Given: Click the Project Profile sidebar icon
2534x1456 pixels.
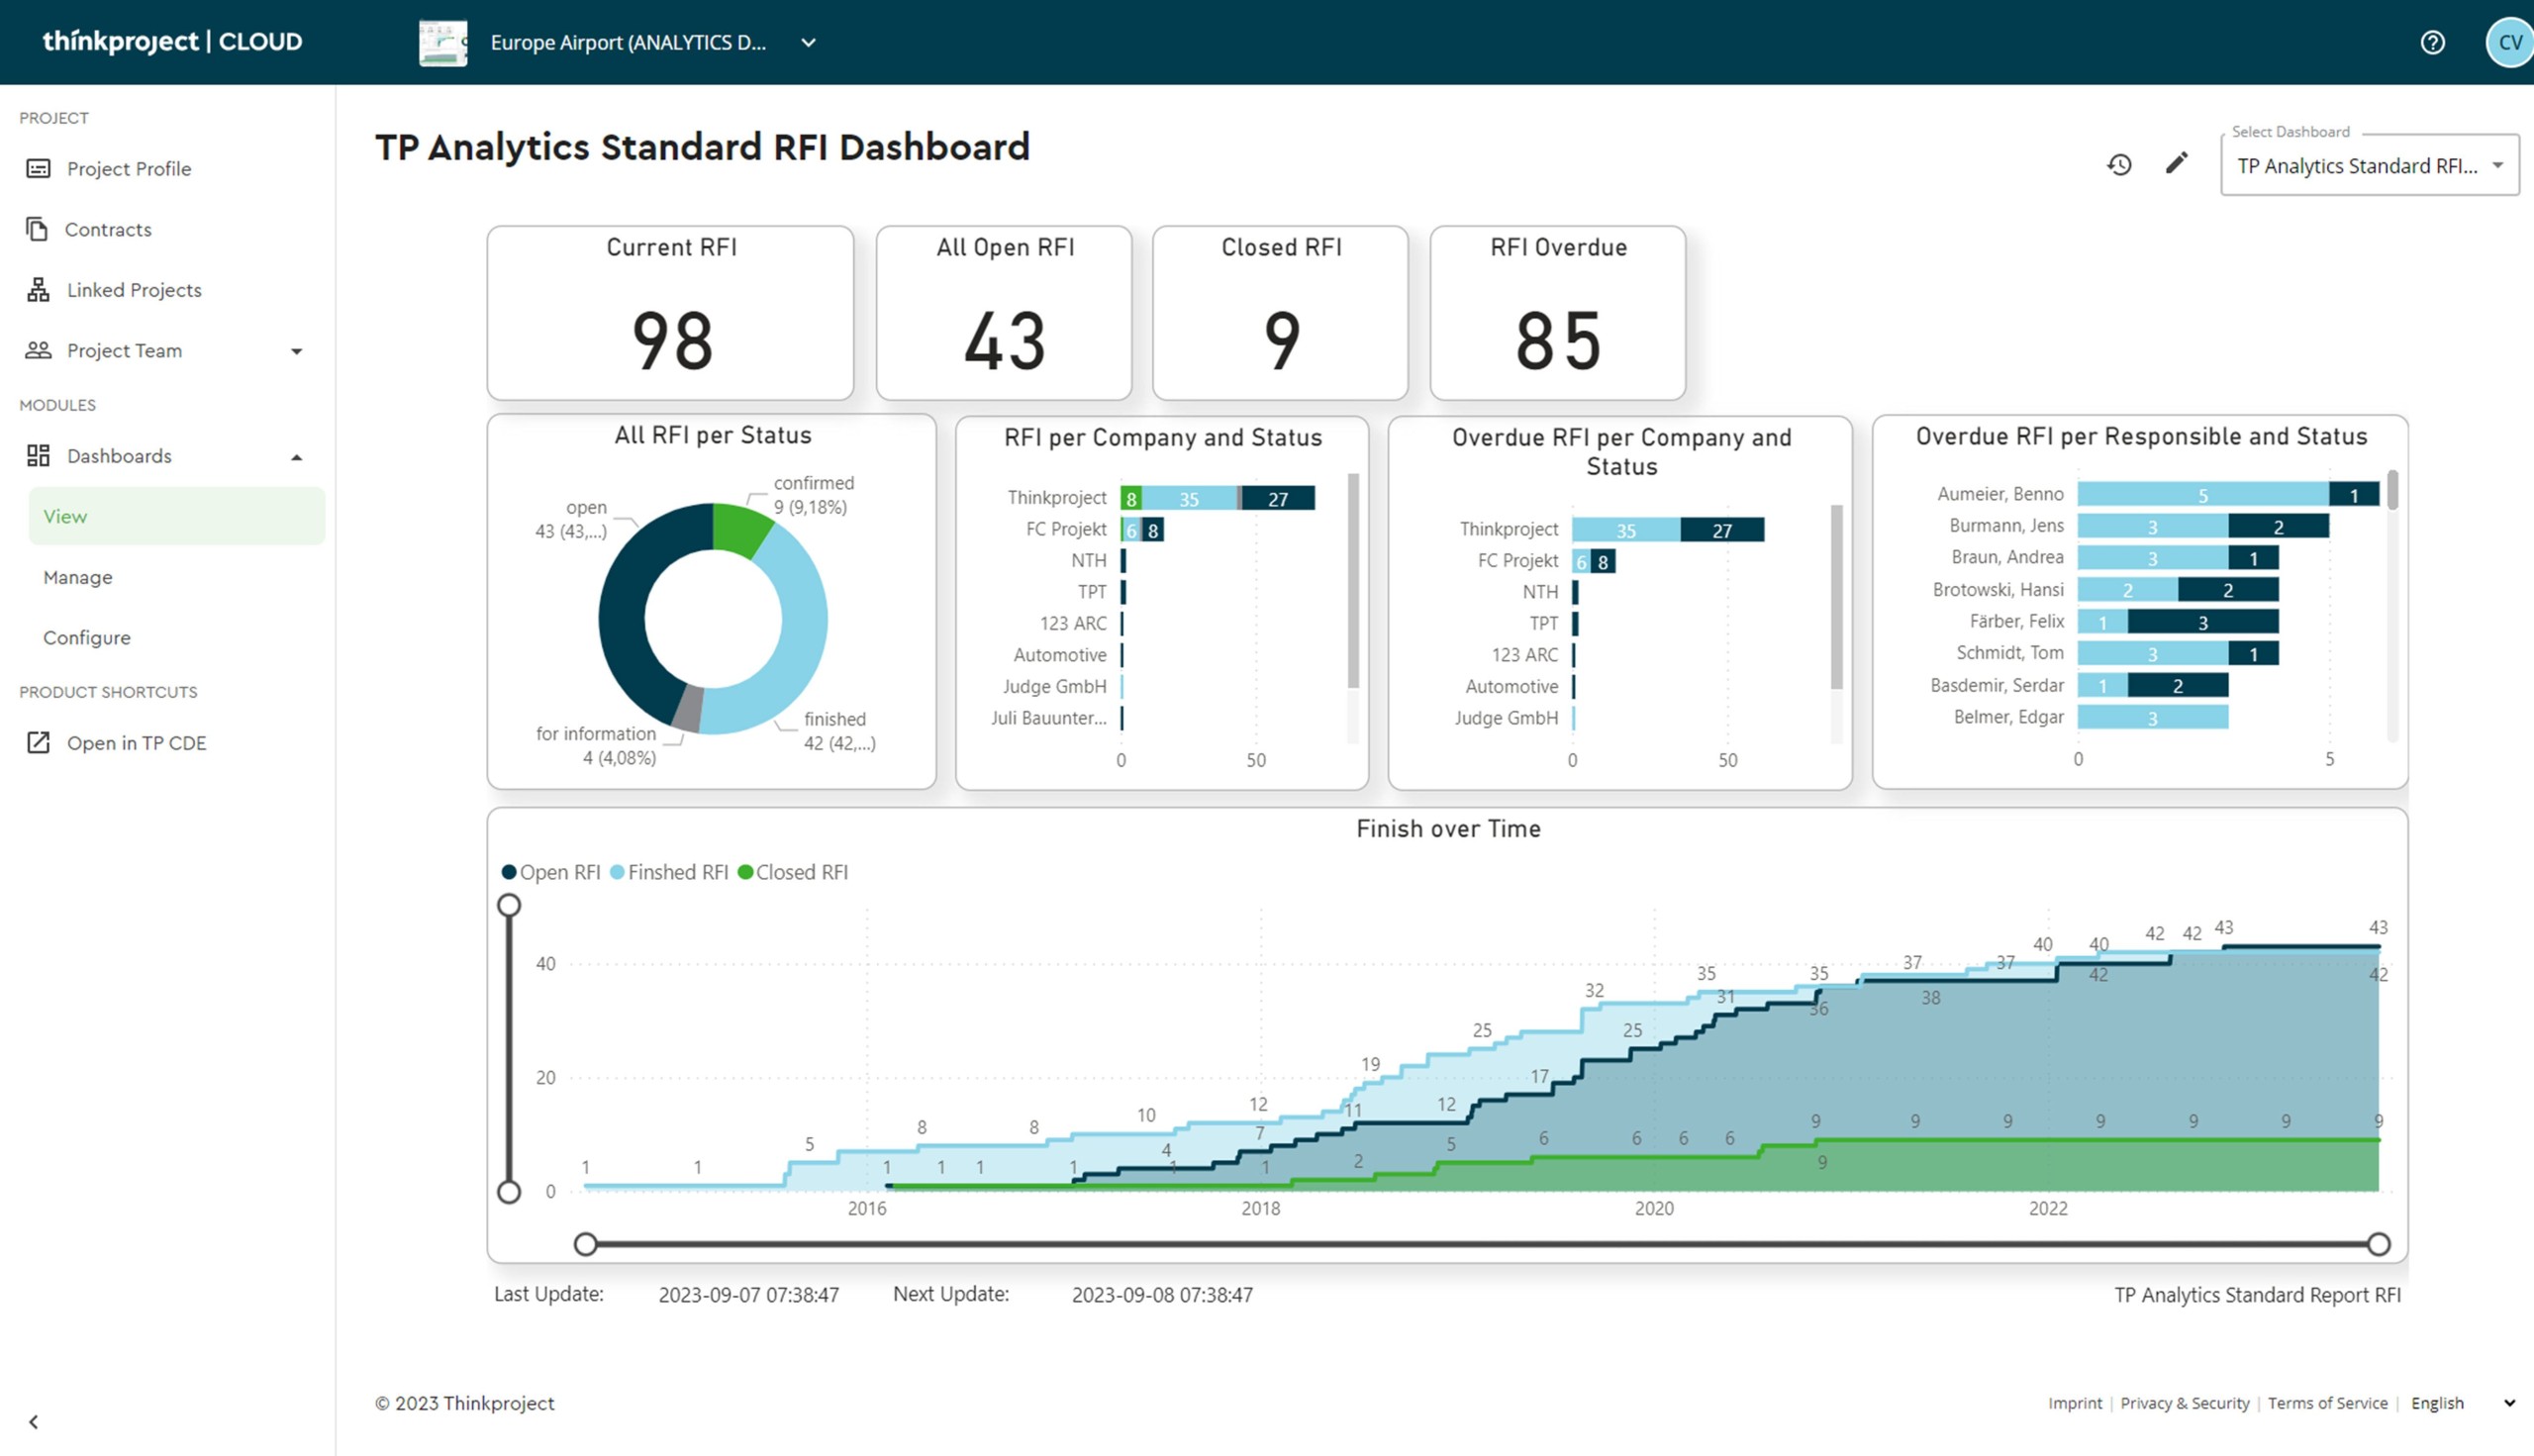Looking at the screenshot, I should 38,168.
